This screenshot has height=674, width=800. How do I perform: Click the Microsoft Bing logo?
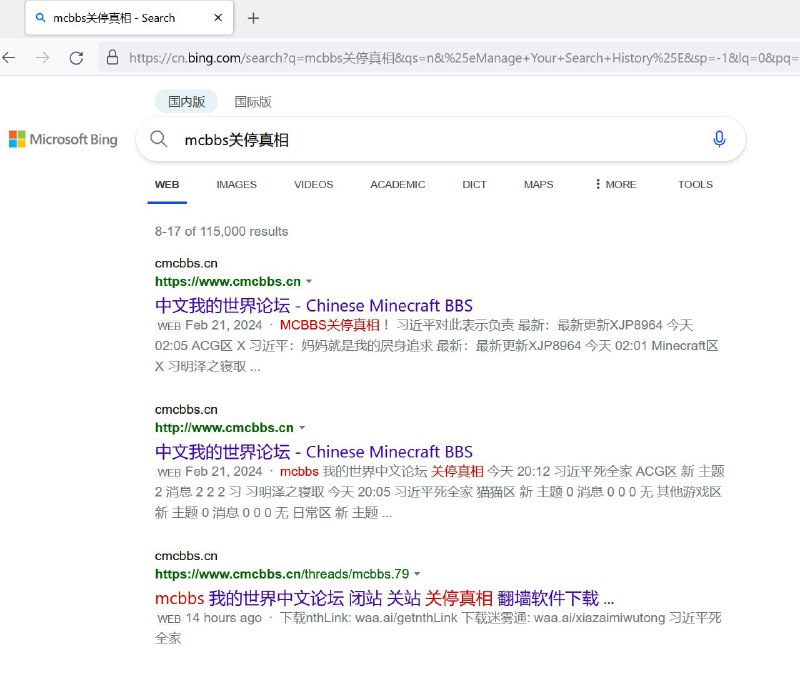[x=63, y=140]
